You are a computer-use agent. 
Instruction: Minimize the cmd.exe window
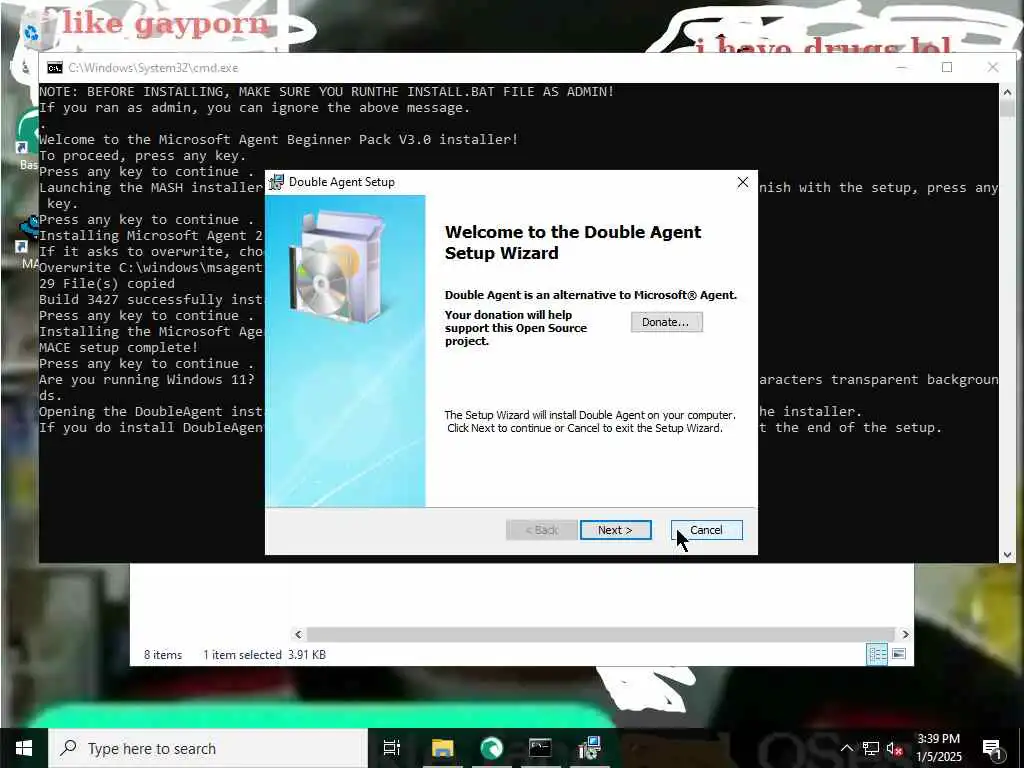[x=901, y=67]
